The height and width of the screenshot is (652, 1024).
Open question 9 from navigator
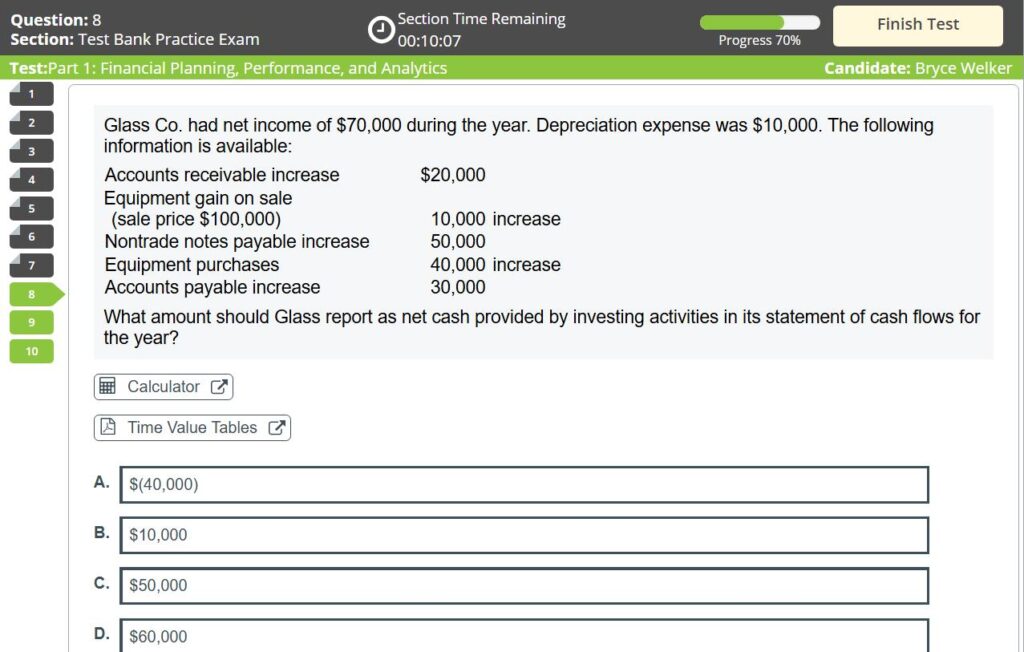click(x=31, y=322)
